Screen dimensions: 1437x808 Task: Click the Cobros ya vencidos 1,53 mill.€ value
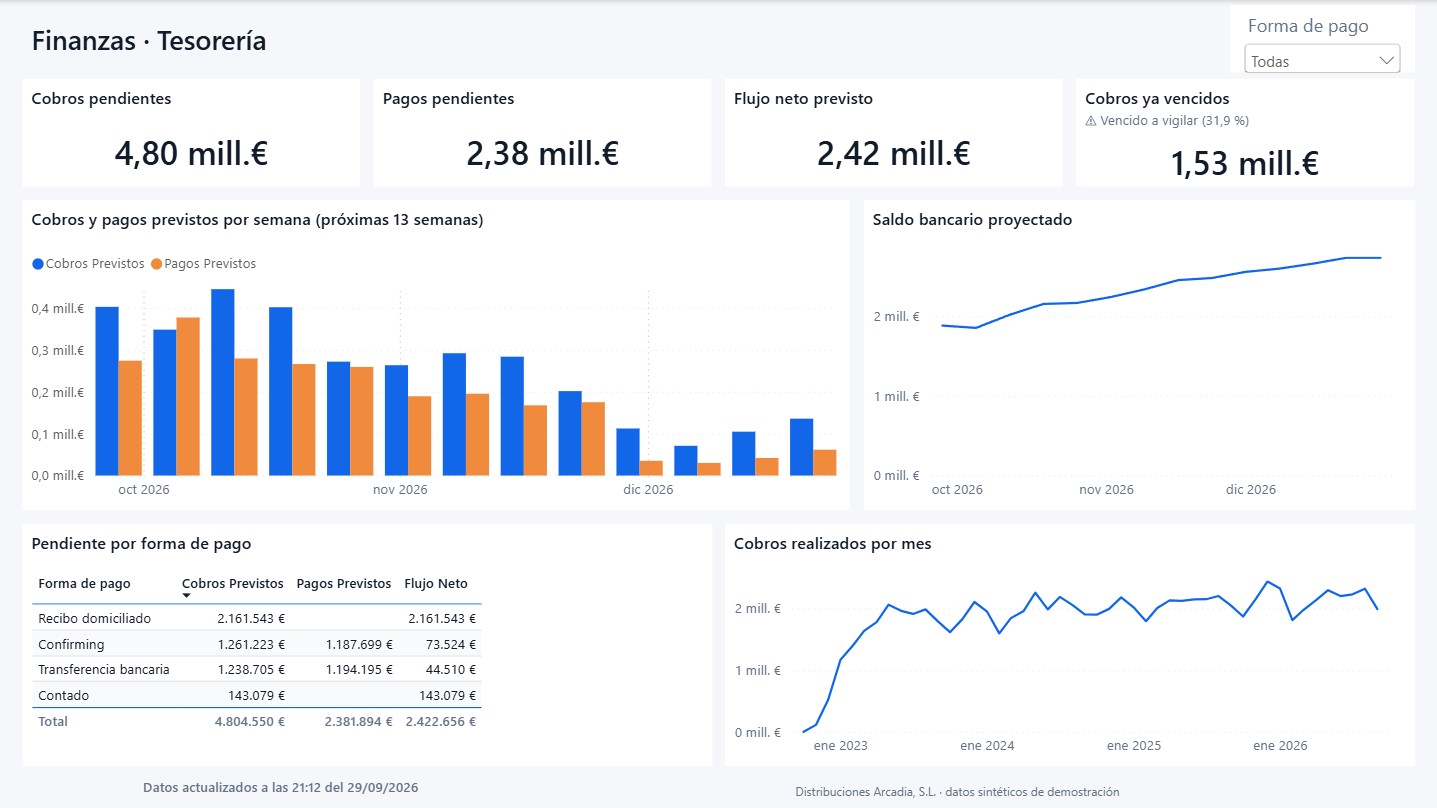[1245, 163]
